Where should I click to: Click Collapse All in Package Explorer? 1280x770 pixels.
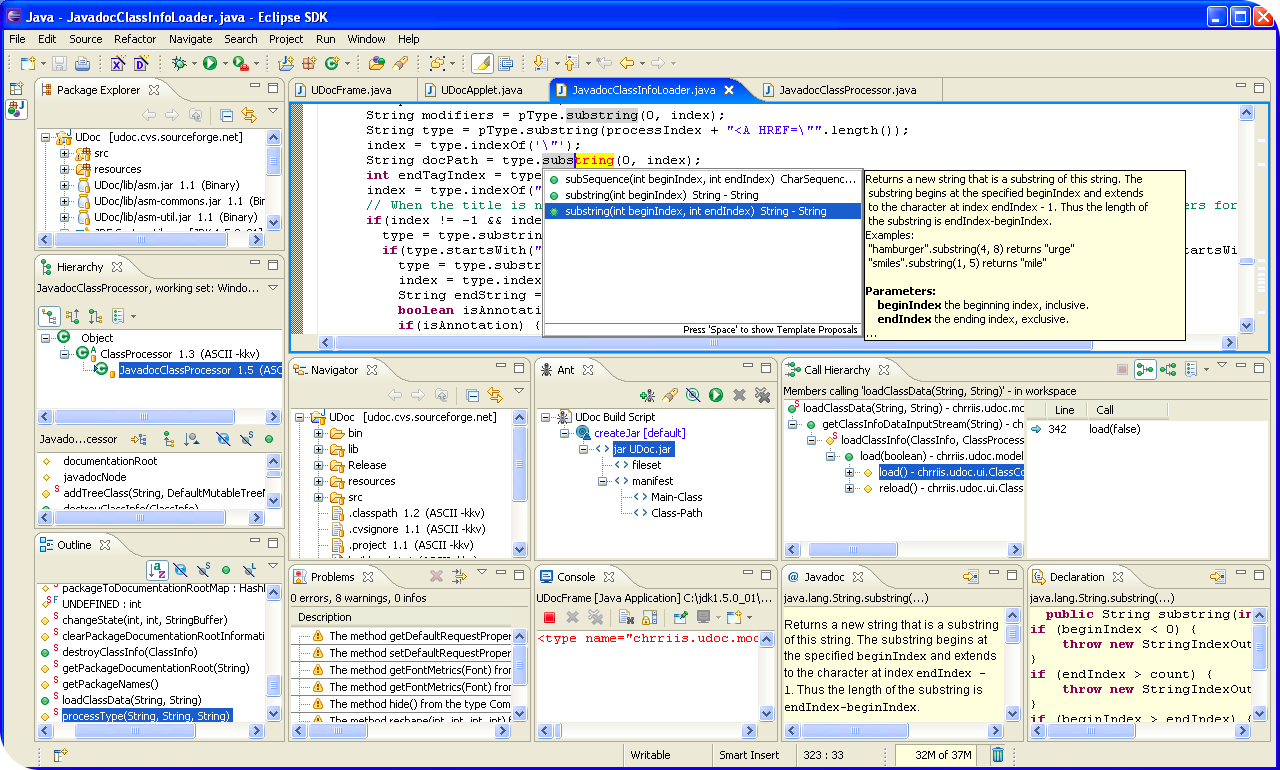[x=227, y=115]
